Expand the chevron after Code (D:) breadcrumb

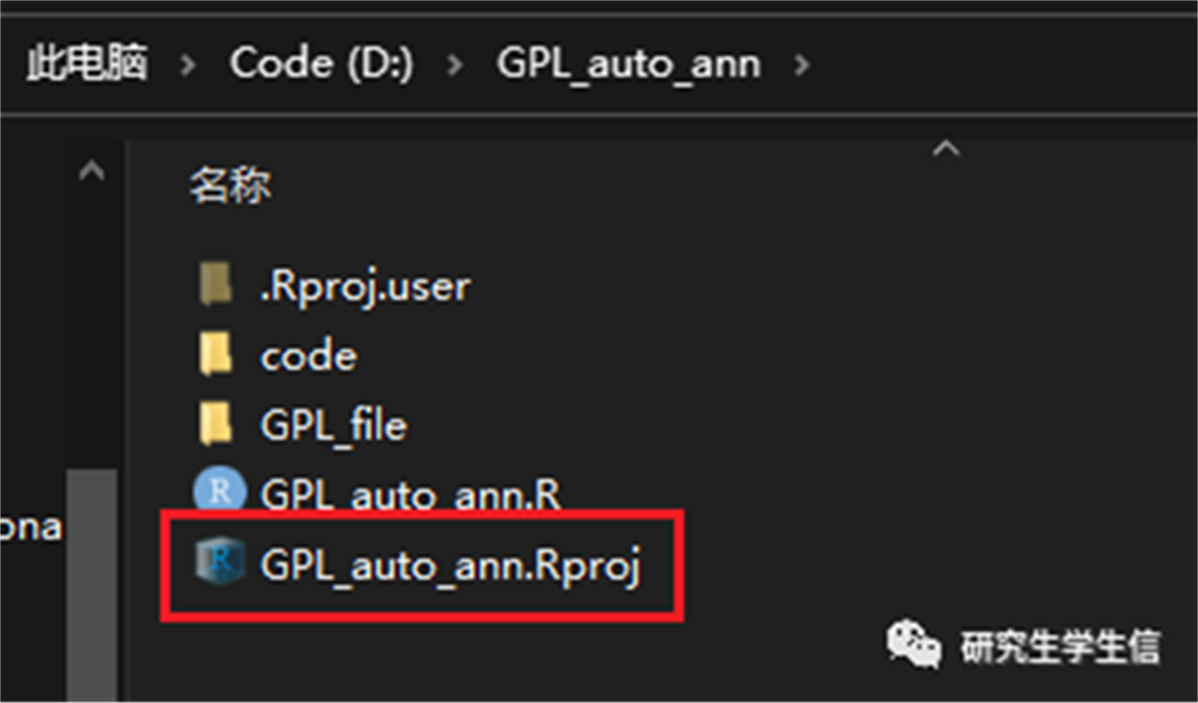[x=455, y=64]
